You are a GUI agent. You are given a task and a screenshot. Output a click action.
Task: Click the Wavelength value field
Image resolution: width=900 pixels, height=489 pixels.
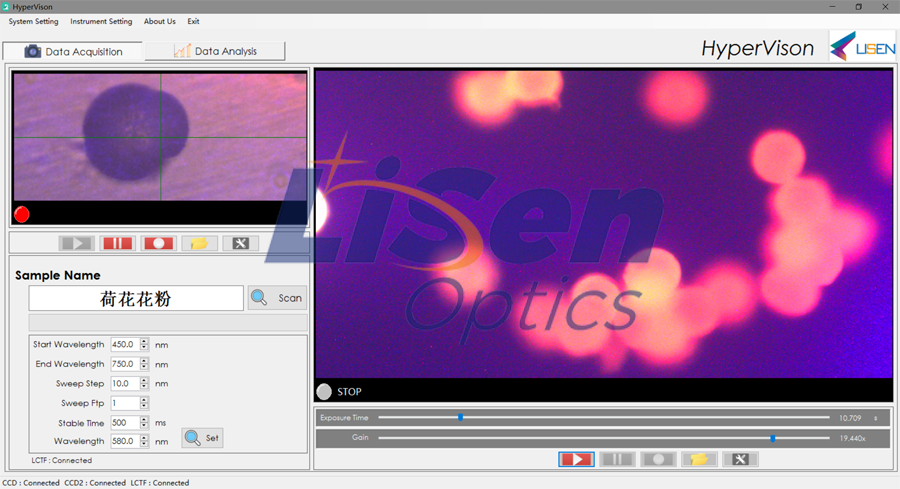[125, 441]
